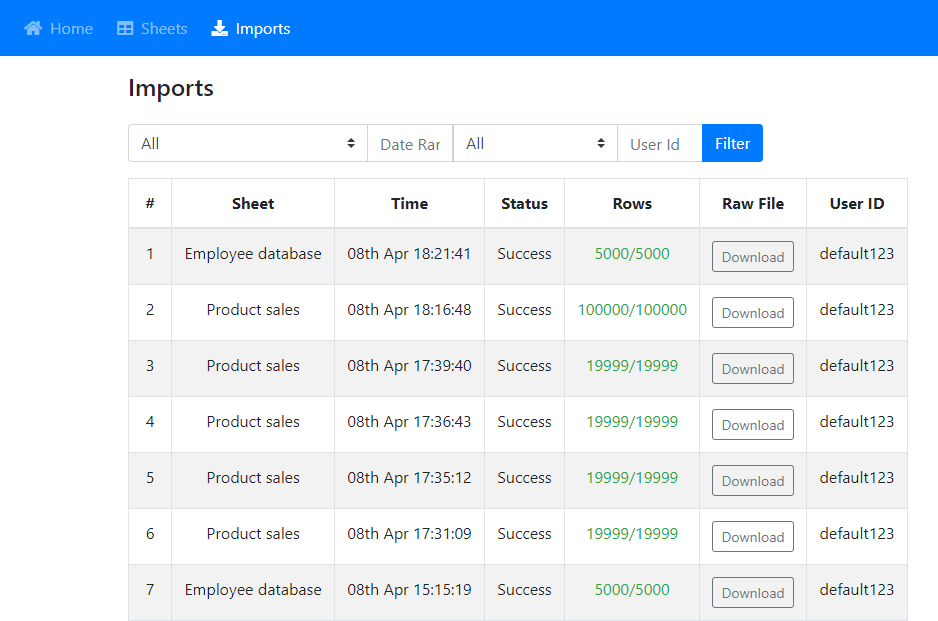Select the Time column header

coord(409,203)
